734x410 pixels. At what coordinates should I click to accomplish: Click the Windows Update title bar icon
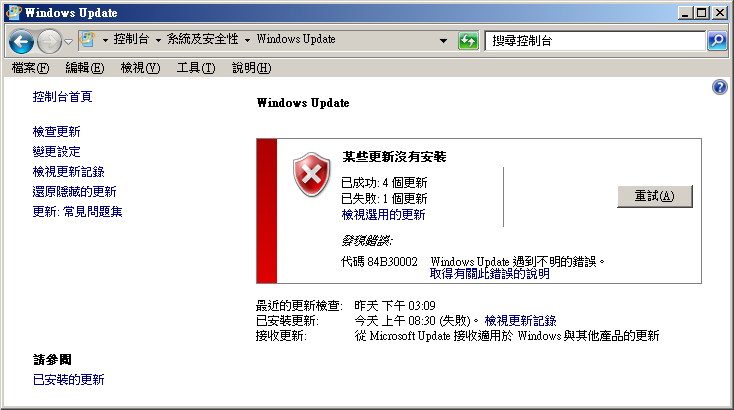(x=14, y=12)
